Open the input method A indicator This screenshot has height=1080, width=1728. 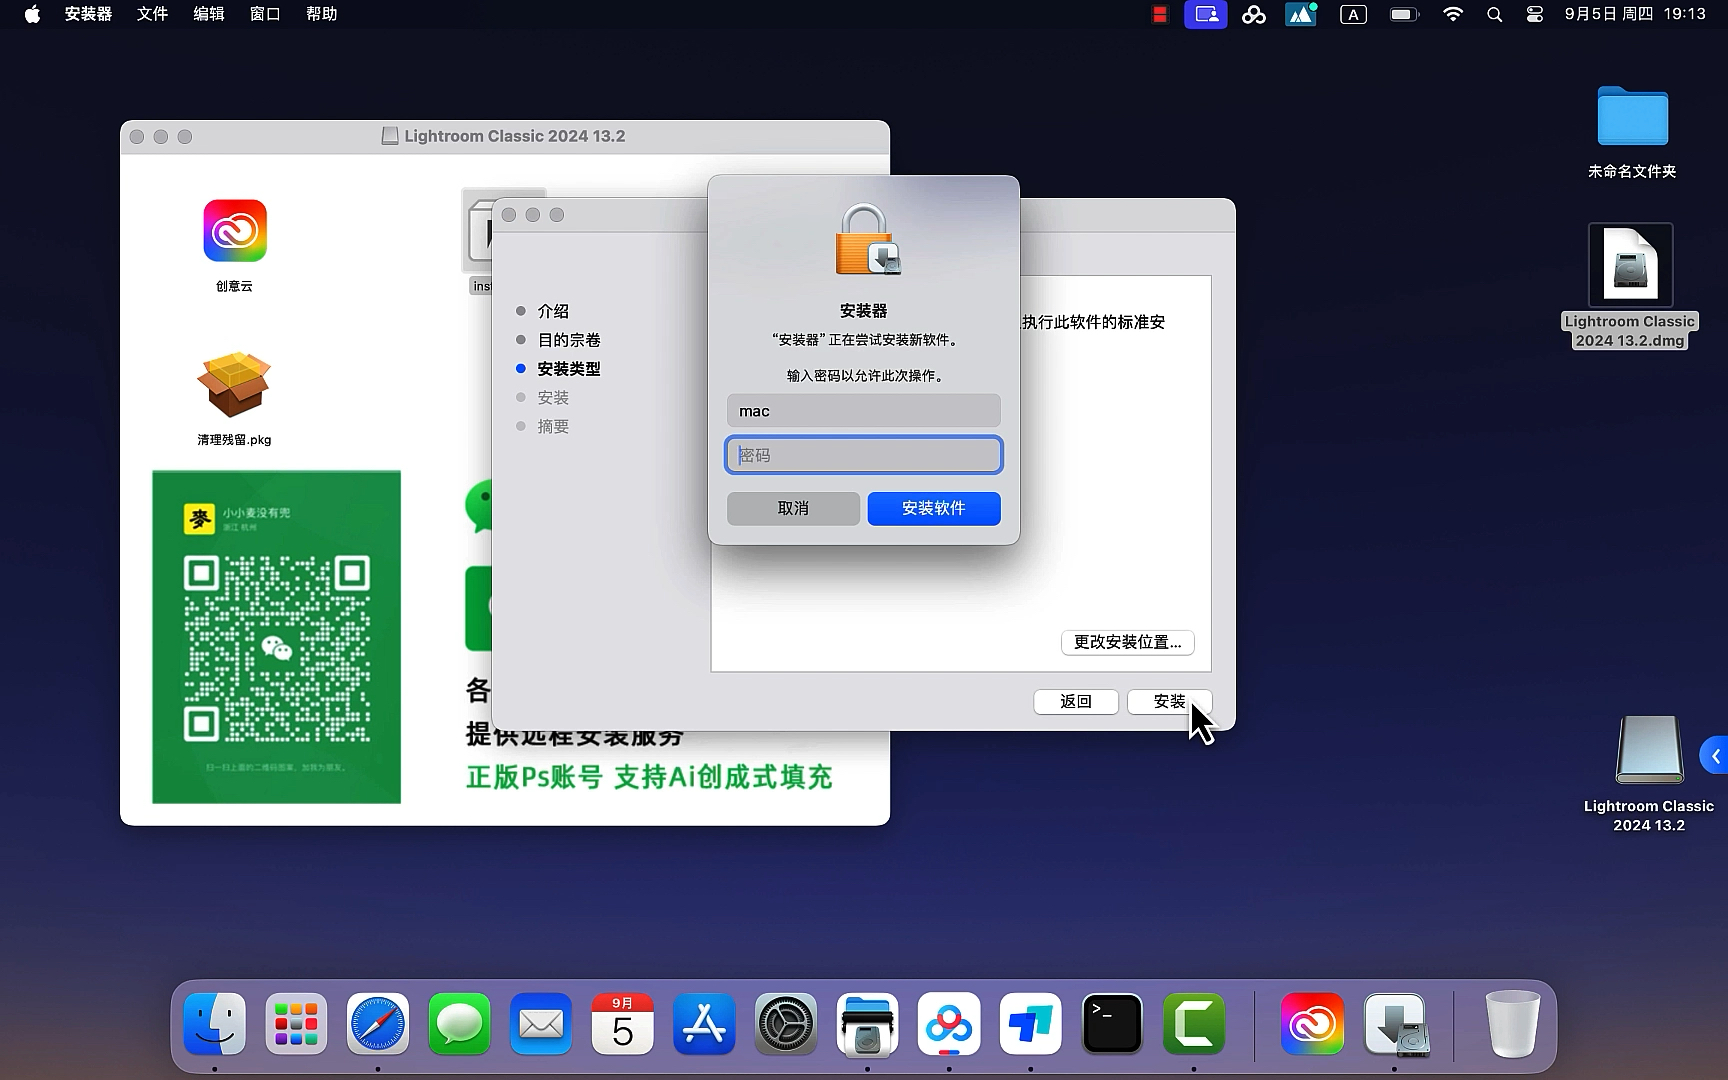point(1353,14)
